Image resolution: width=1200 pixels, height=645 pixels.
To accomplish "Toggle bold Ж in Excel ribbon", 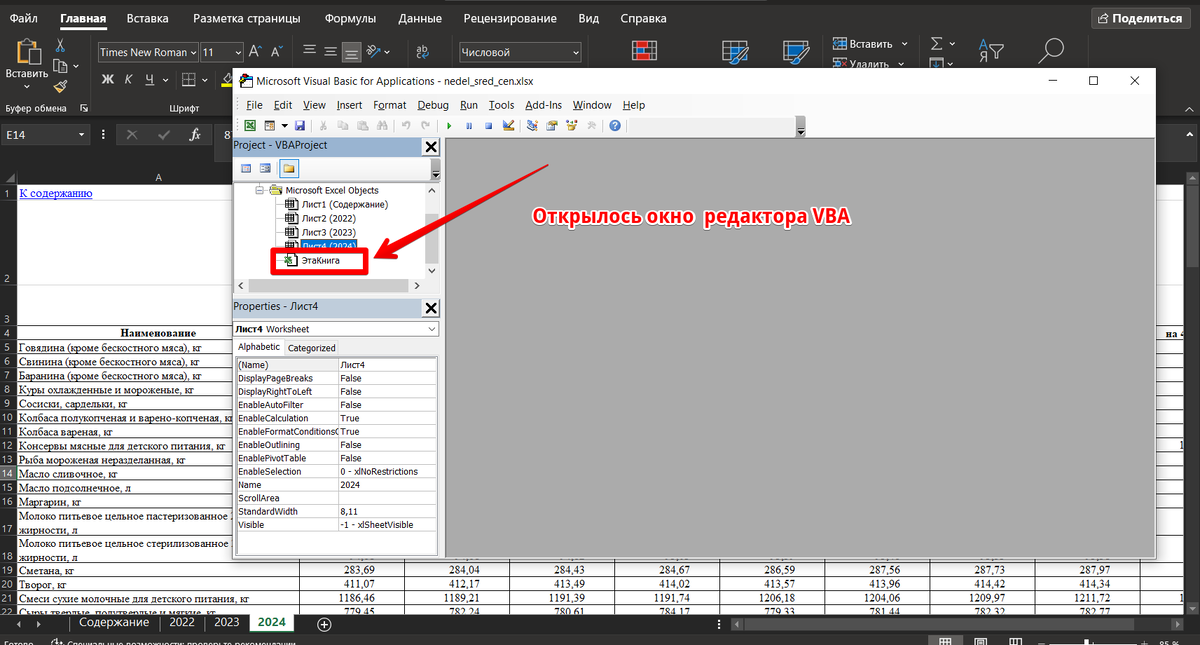I will coord(108,80).
